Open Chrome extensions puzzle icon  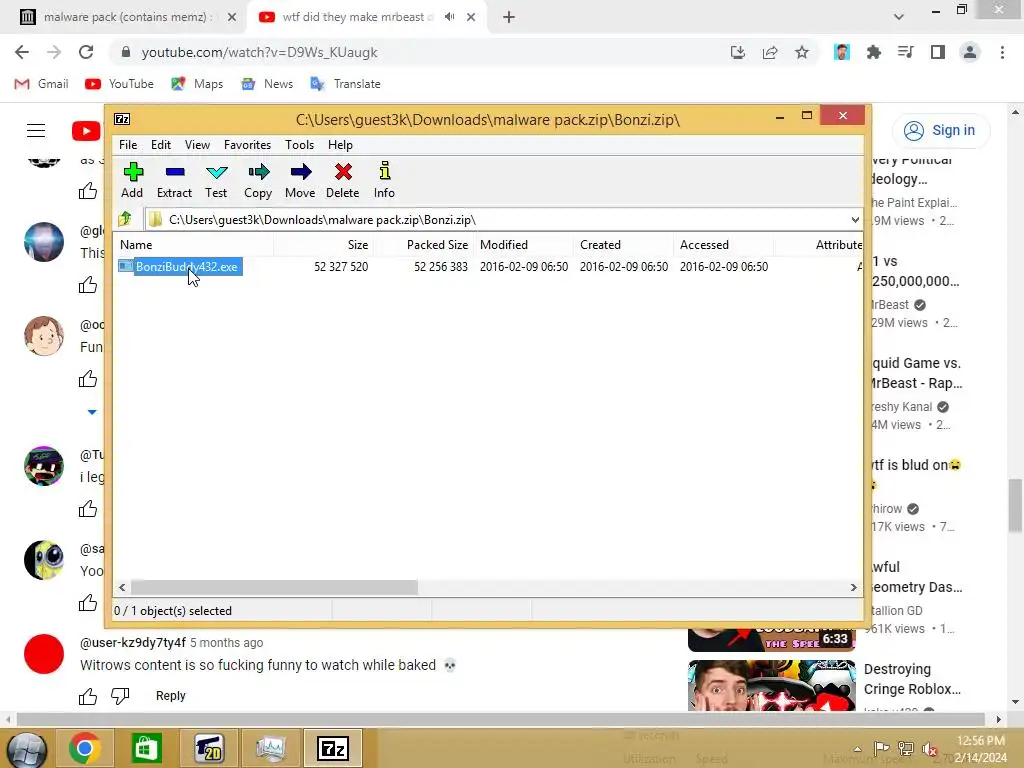point(874,52)
